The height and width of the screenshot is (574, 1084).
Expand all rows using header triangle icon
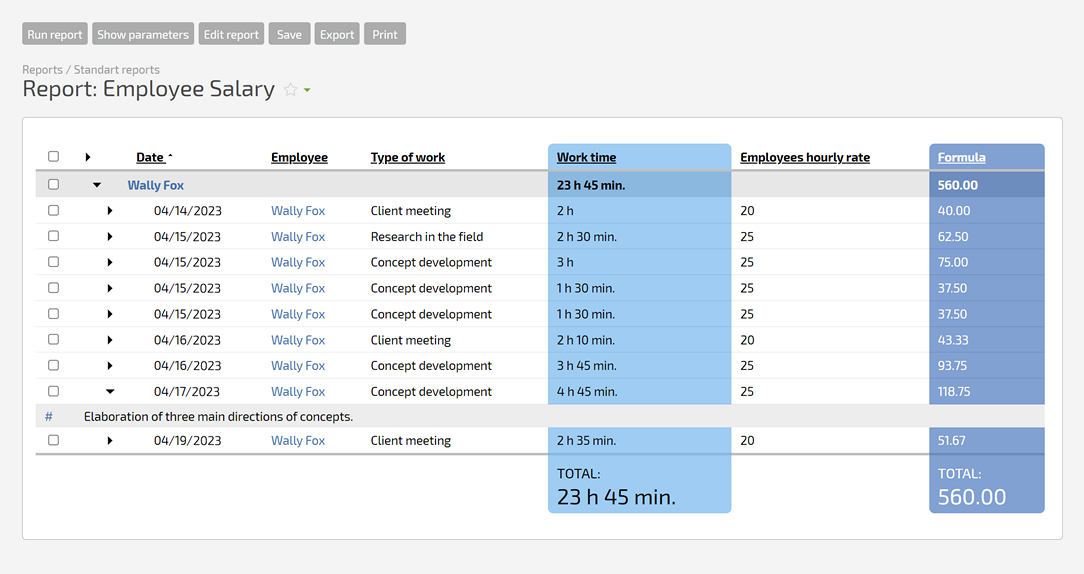point(88,157)
